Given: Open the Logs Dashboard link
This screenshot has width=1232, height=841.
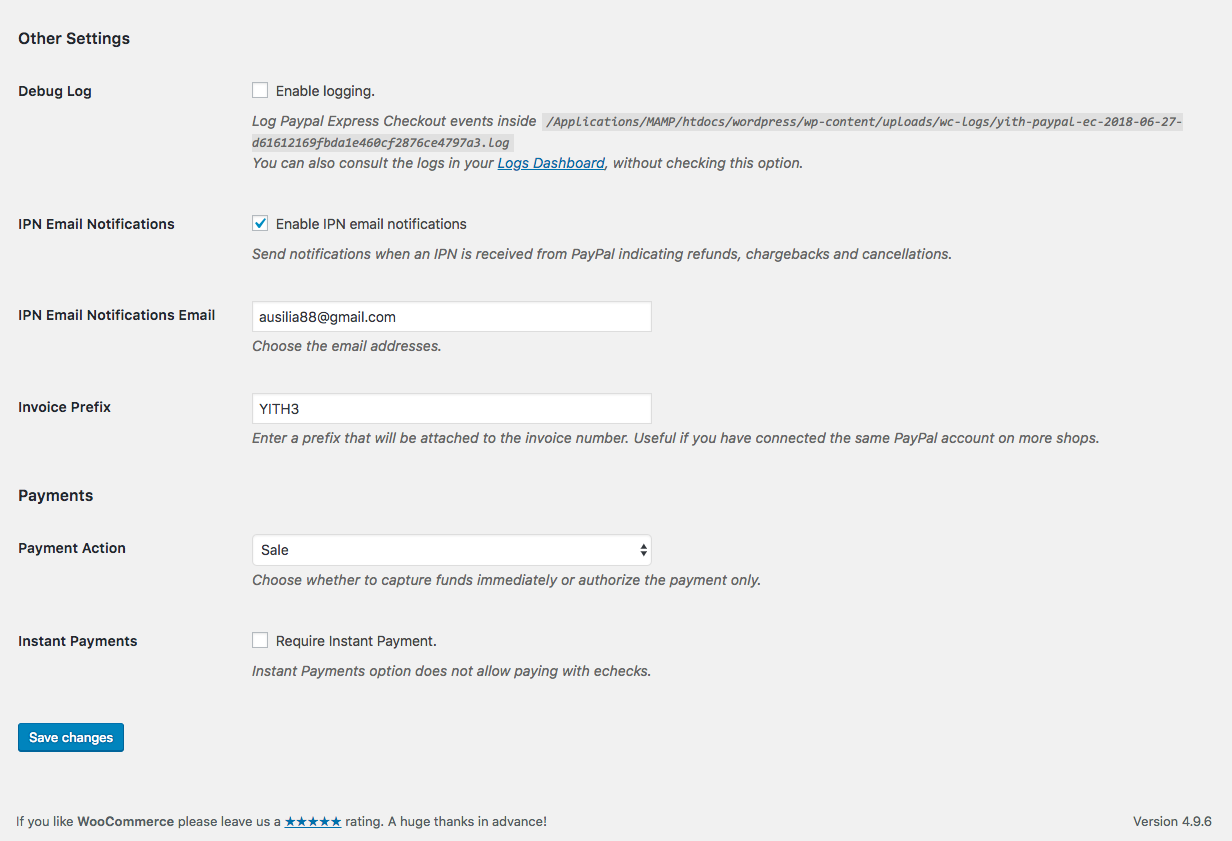Looking at the screenshot, I should (x=551, y=163).
